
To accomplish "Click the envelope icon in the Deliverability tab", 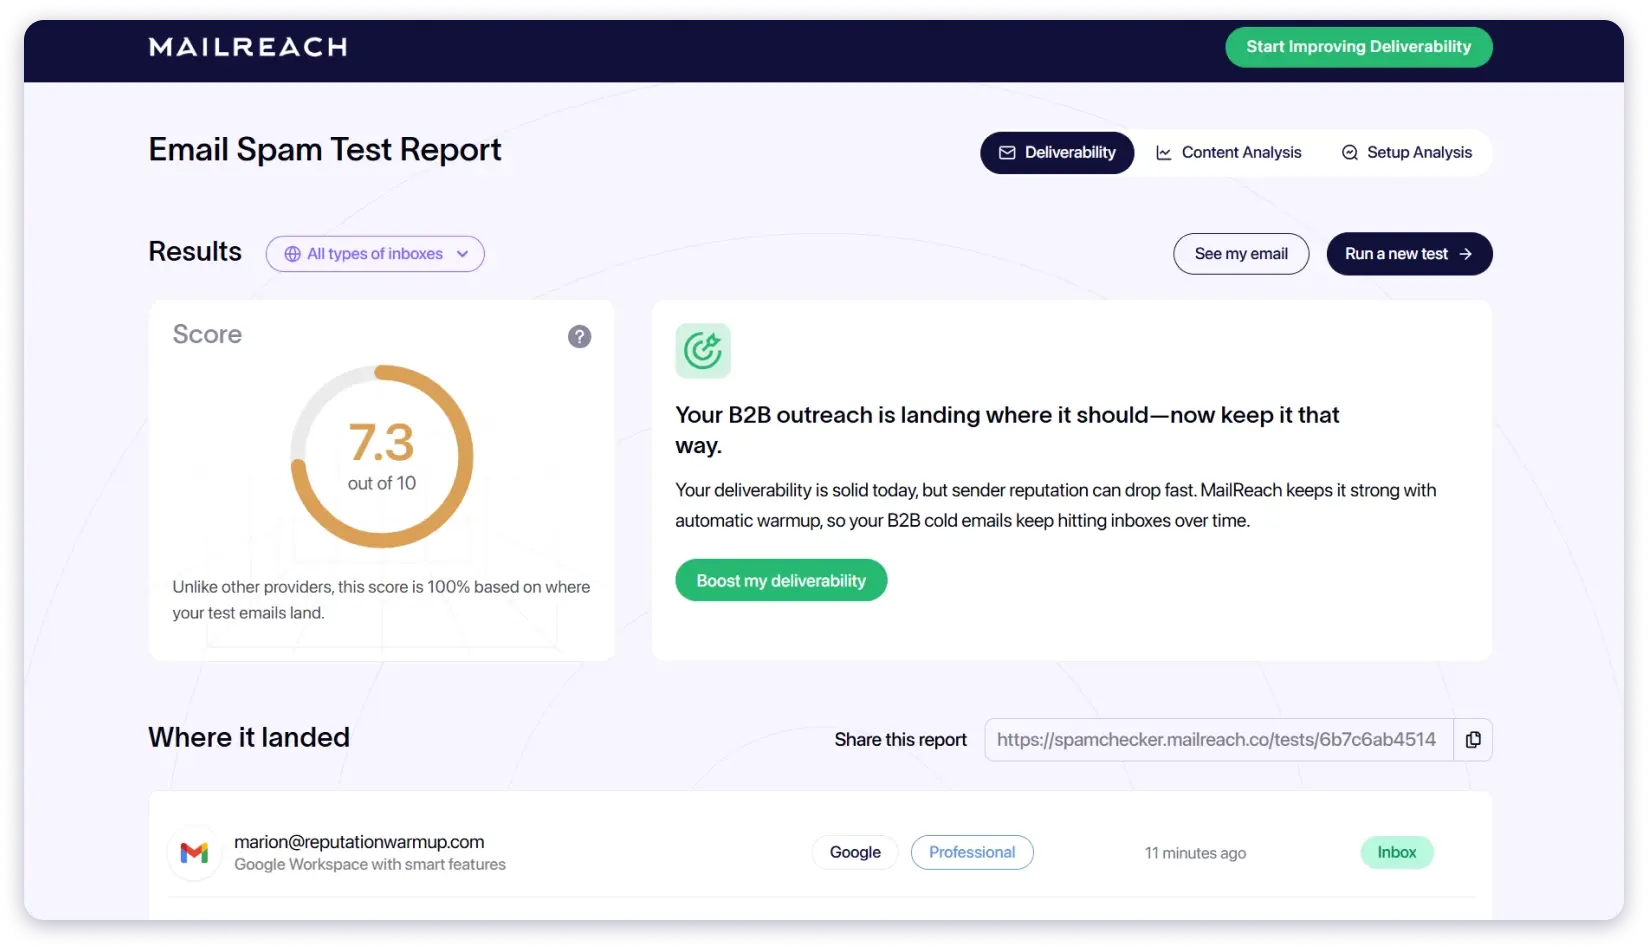I will [x=1005, y=152].
